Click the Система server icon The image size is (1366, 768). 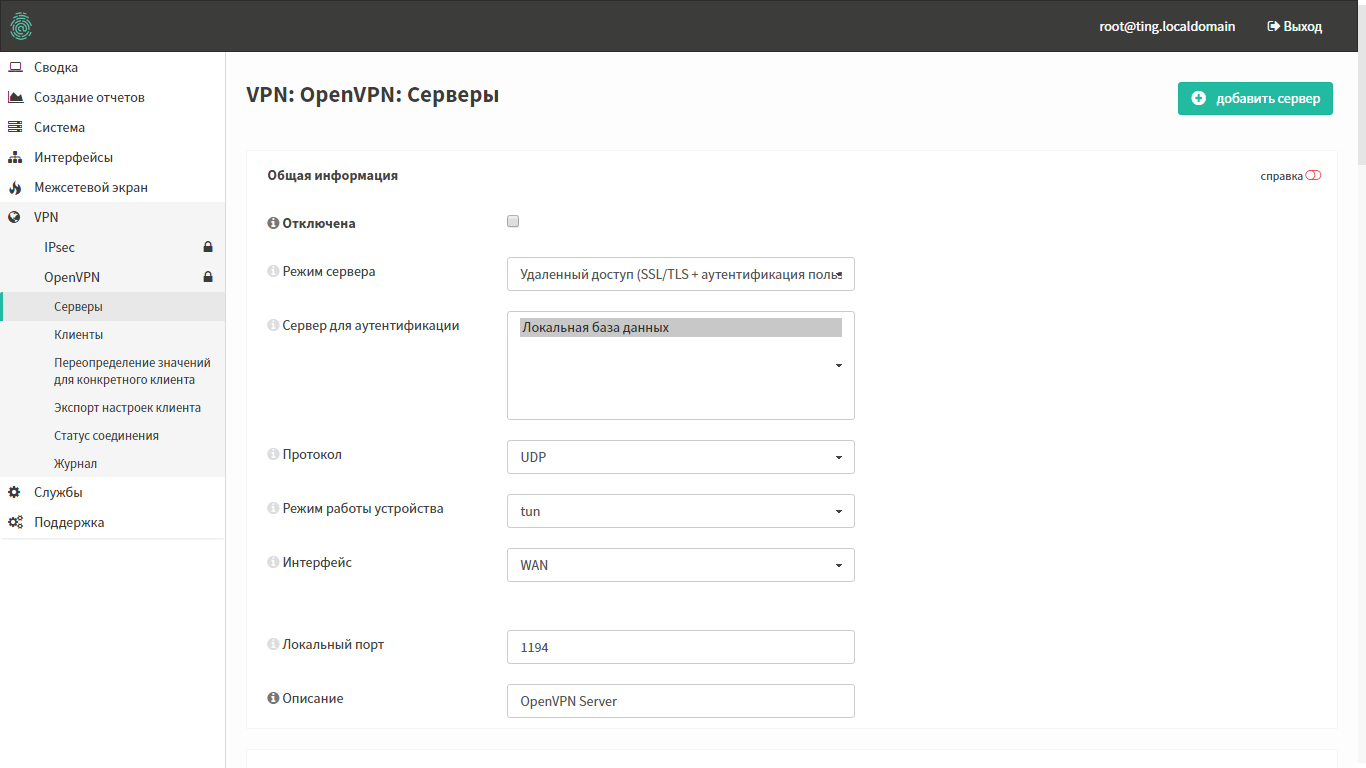[15, 128]
